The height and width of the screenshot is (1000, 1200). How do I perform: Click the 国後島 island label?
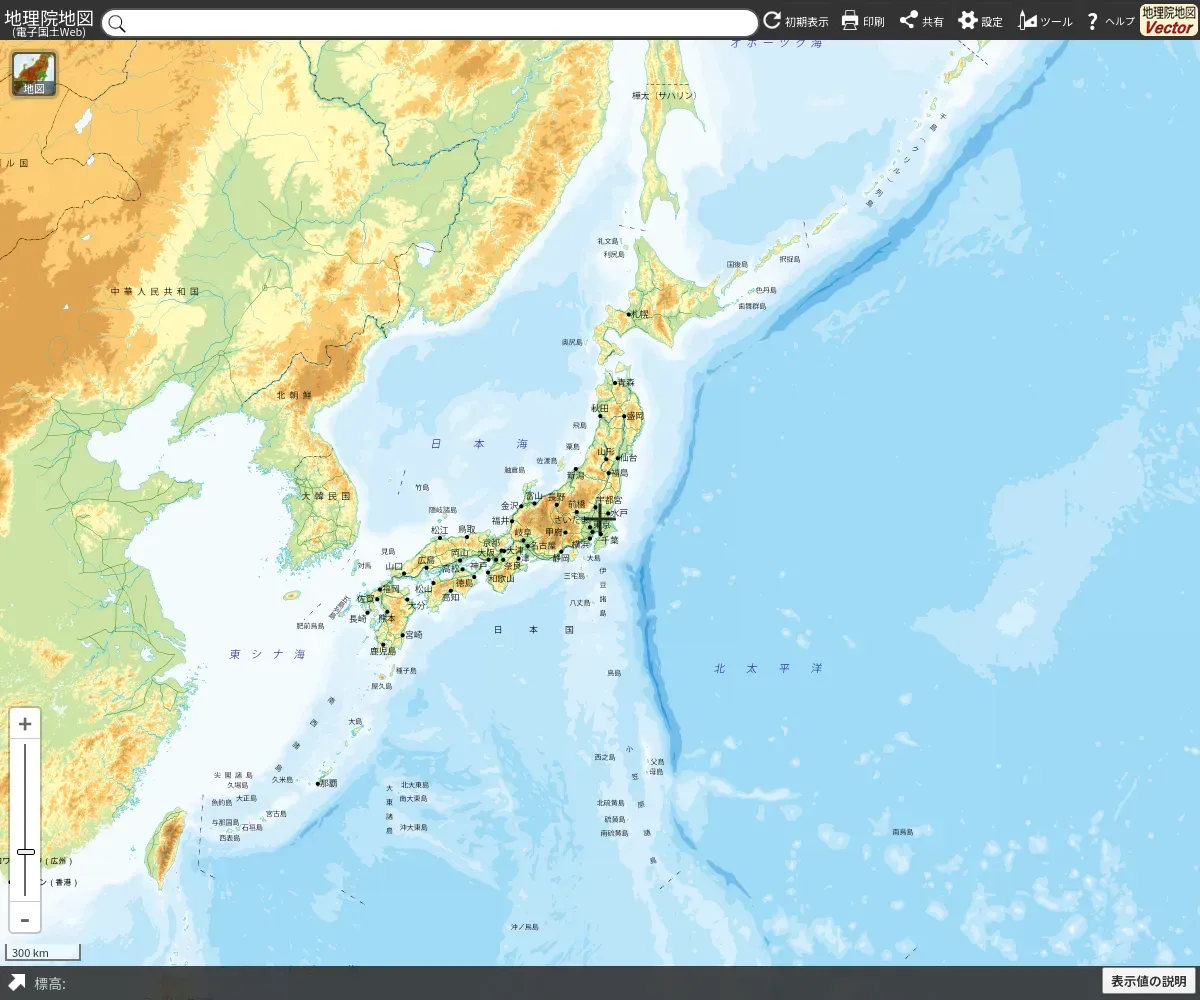738,265
